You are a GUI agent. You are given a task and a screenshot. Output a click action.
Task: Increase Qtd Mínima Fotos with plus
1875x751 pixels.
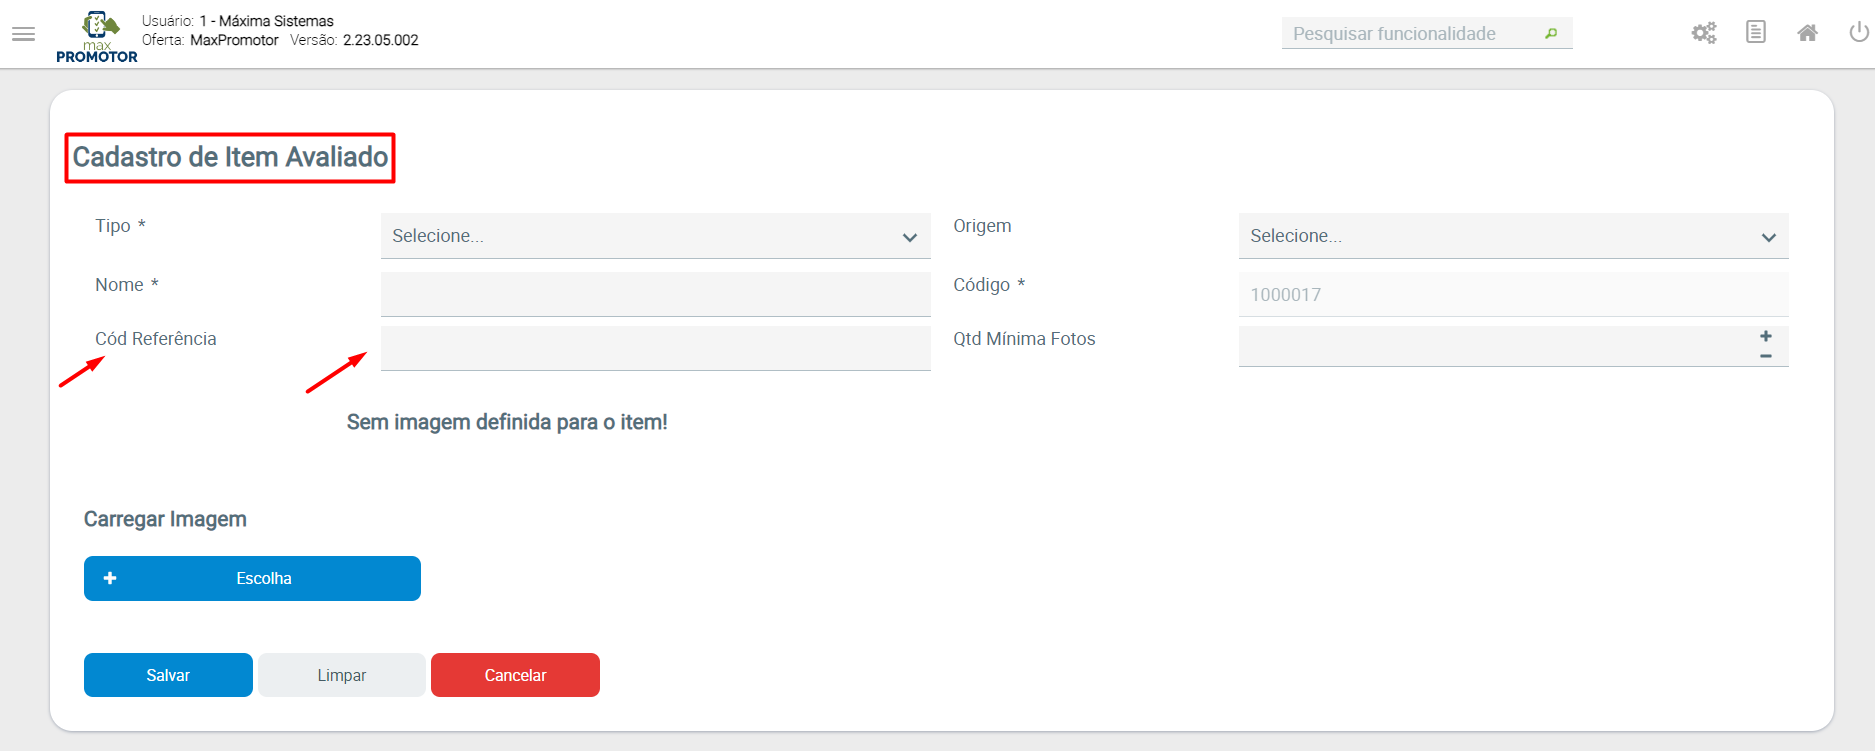pos(1766,336)
